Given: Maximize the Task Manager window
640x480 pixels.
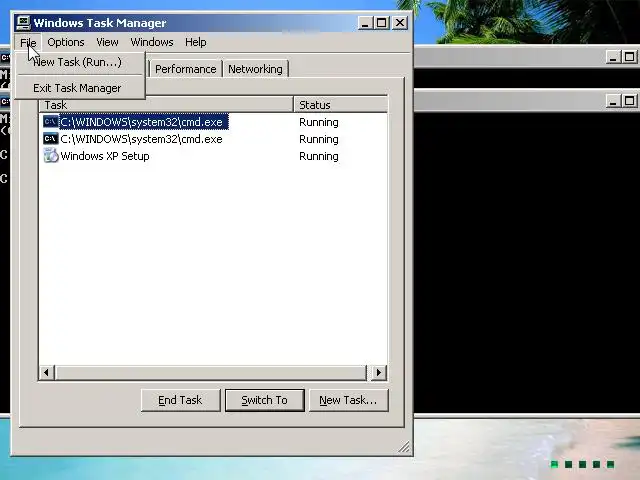Looking at the screenshot, I should pyautogui.click(x=382, y=23).
